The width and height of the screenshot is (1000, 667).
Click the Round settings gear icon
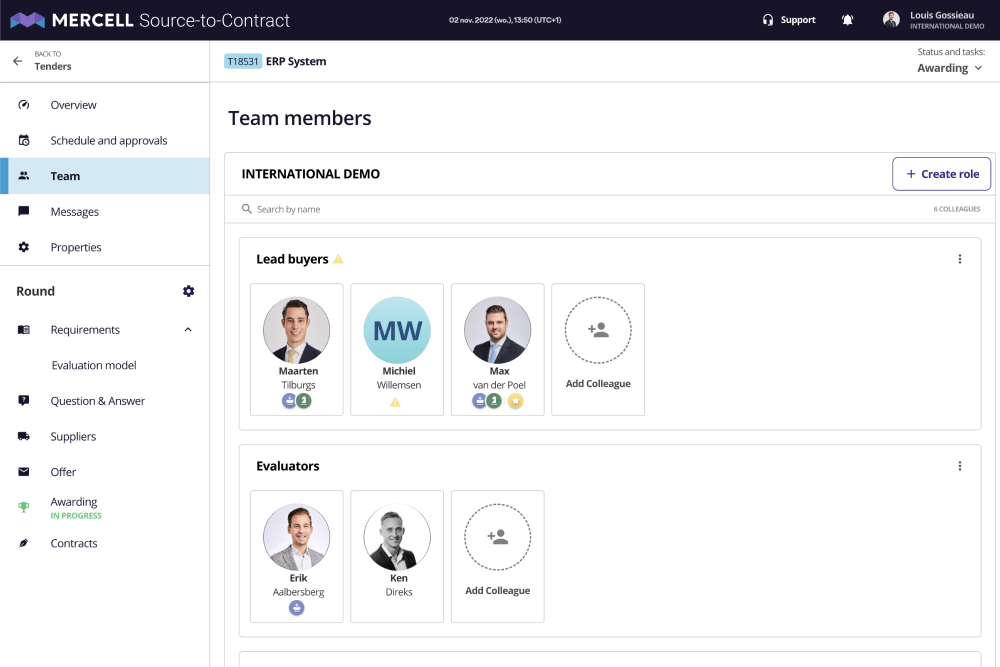189,291
